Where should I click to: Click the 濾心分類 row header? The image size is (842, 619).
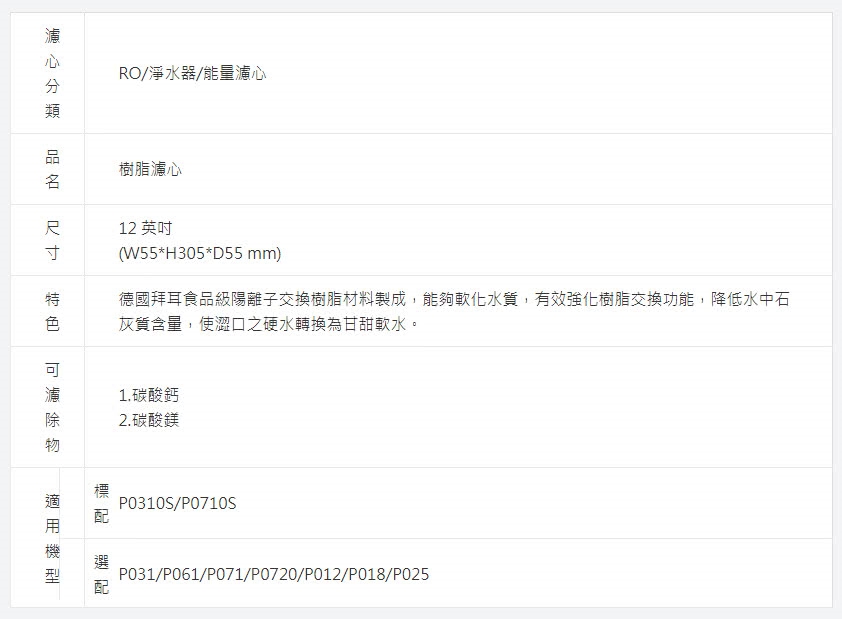click(52, 73)
